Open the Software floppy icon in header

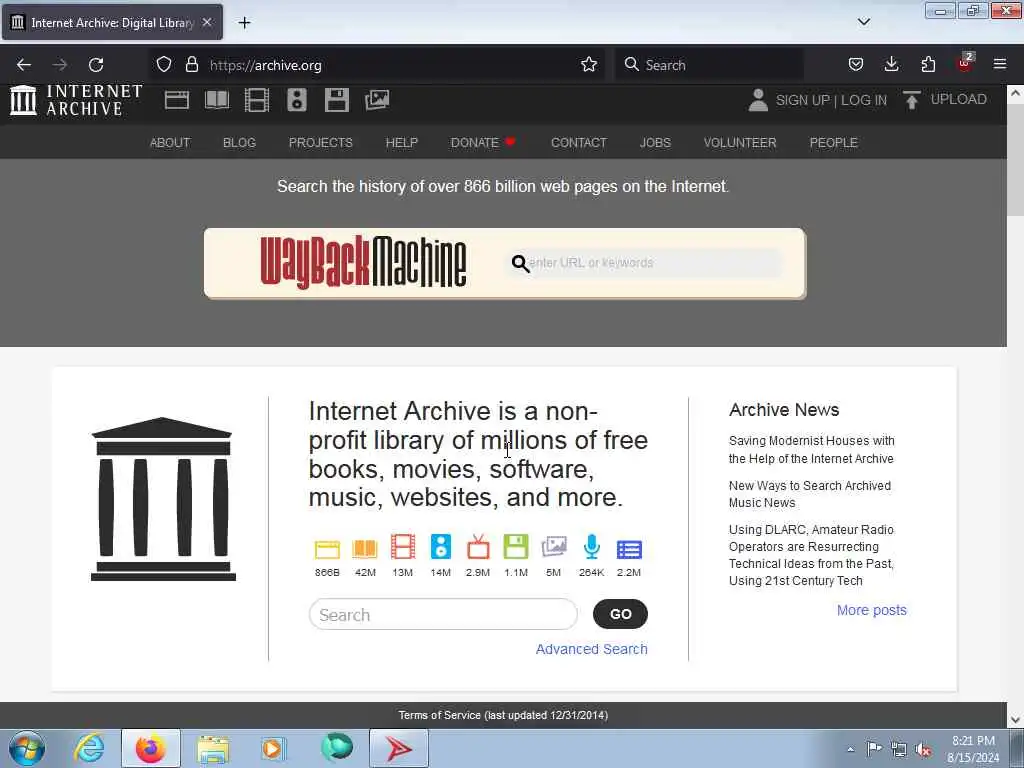click(x=337, y=100)
